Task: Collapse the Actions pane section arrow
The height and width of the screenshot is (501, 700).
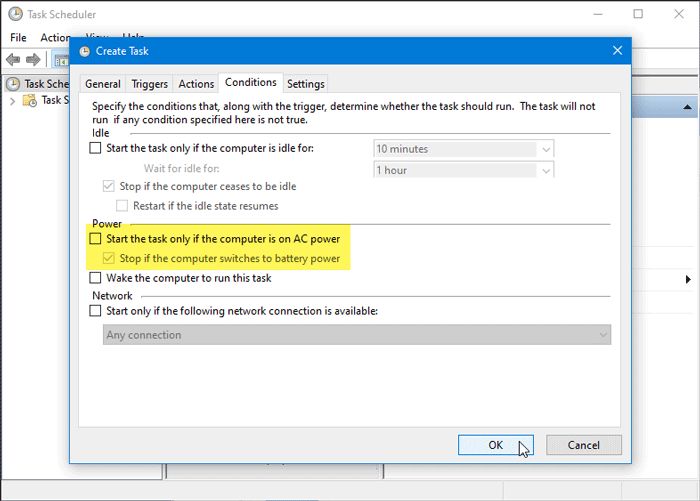Action: coord(688,106)
